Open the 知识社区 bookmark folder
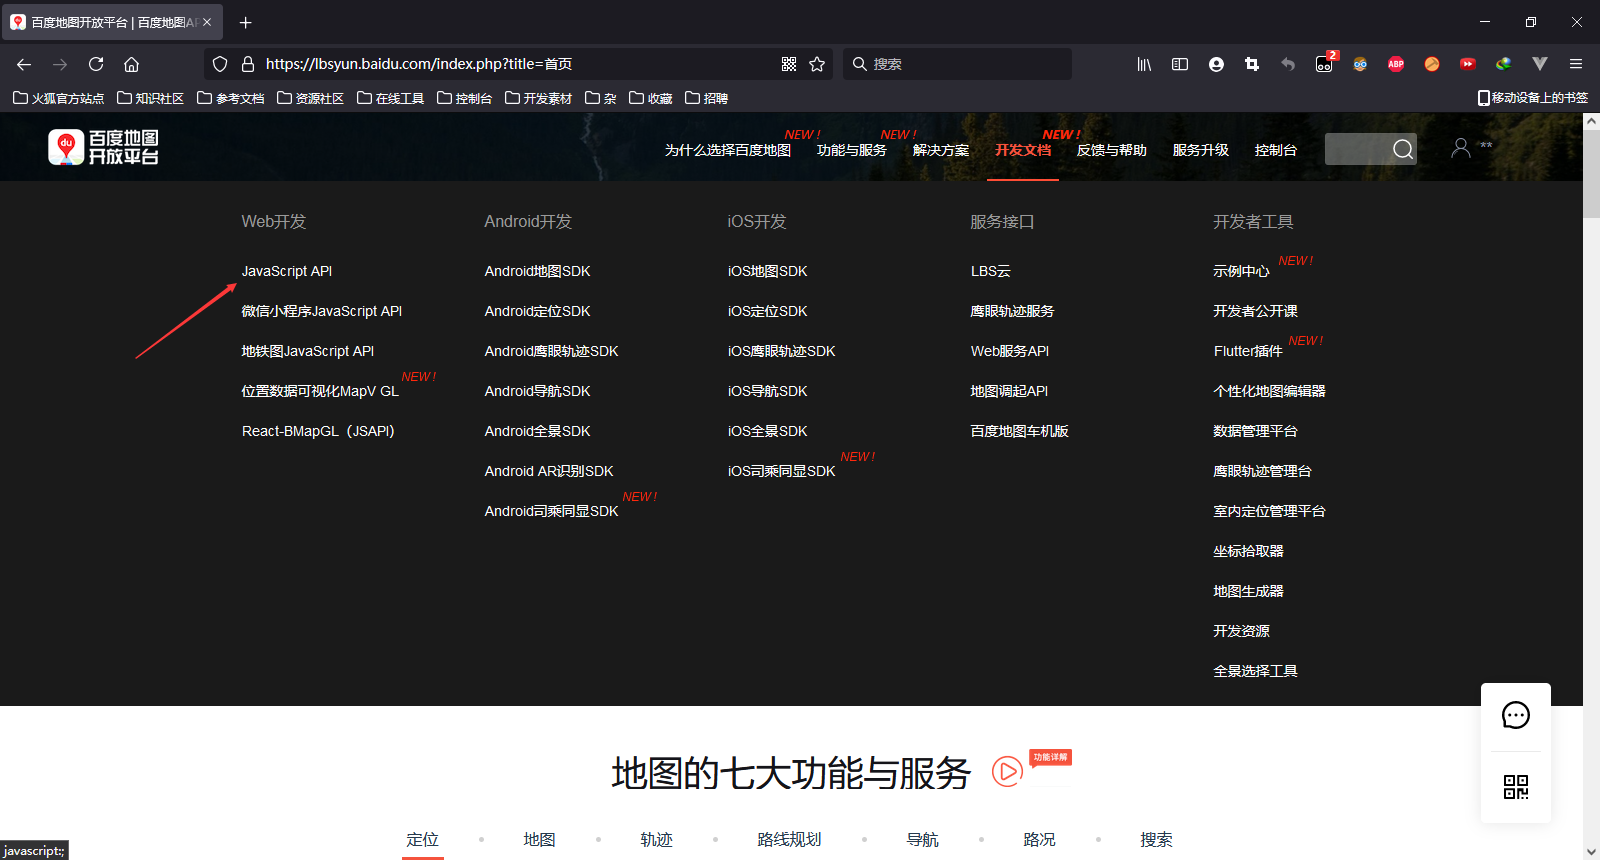Viewport: 1600px width, 860px height. pyautogui.click(x=151, y=98)
